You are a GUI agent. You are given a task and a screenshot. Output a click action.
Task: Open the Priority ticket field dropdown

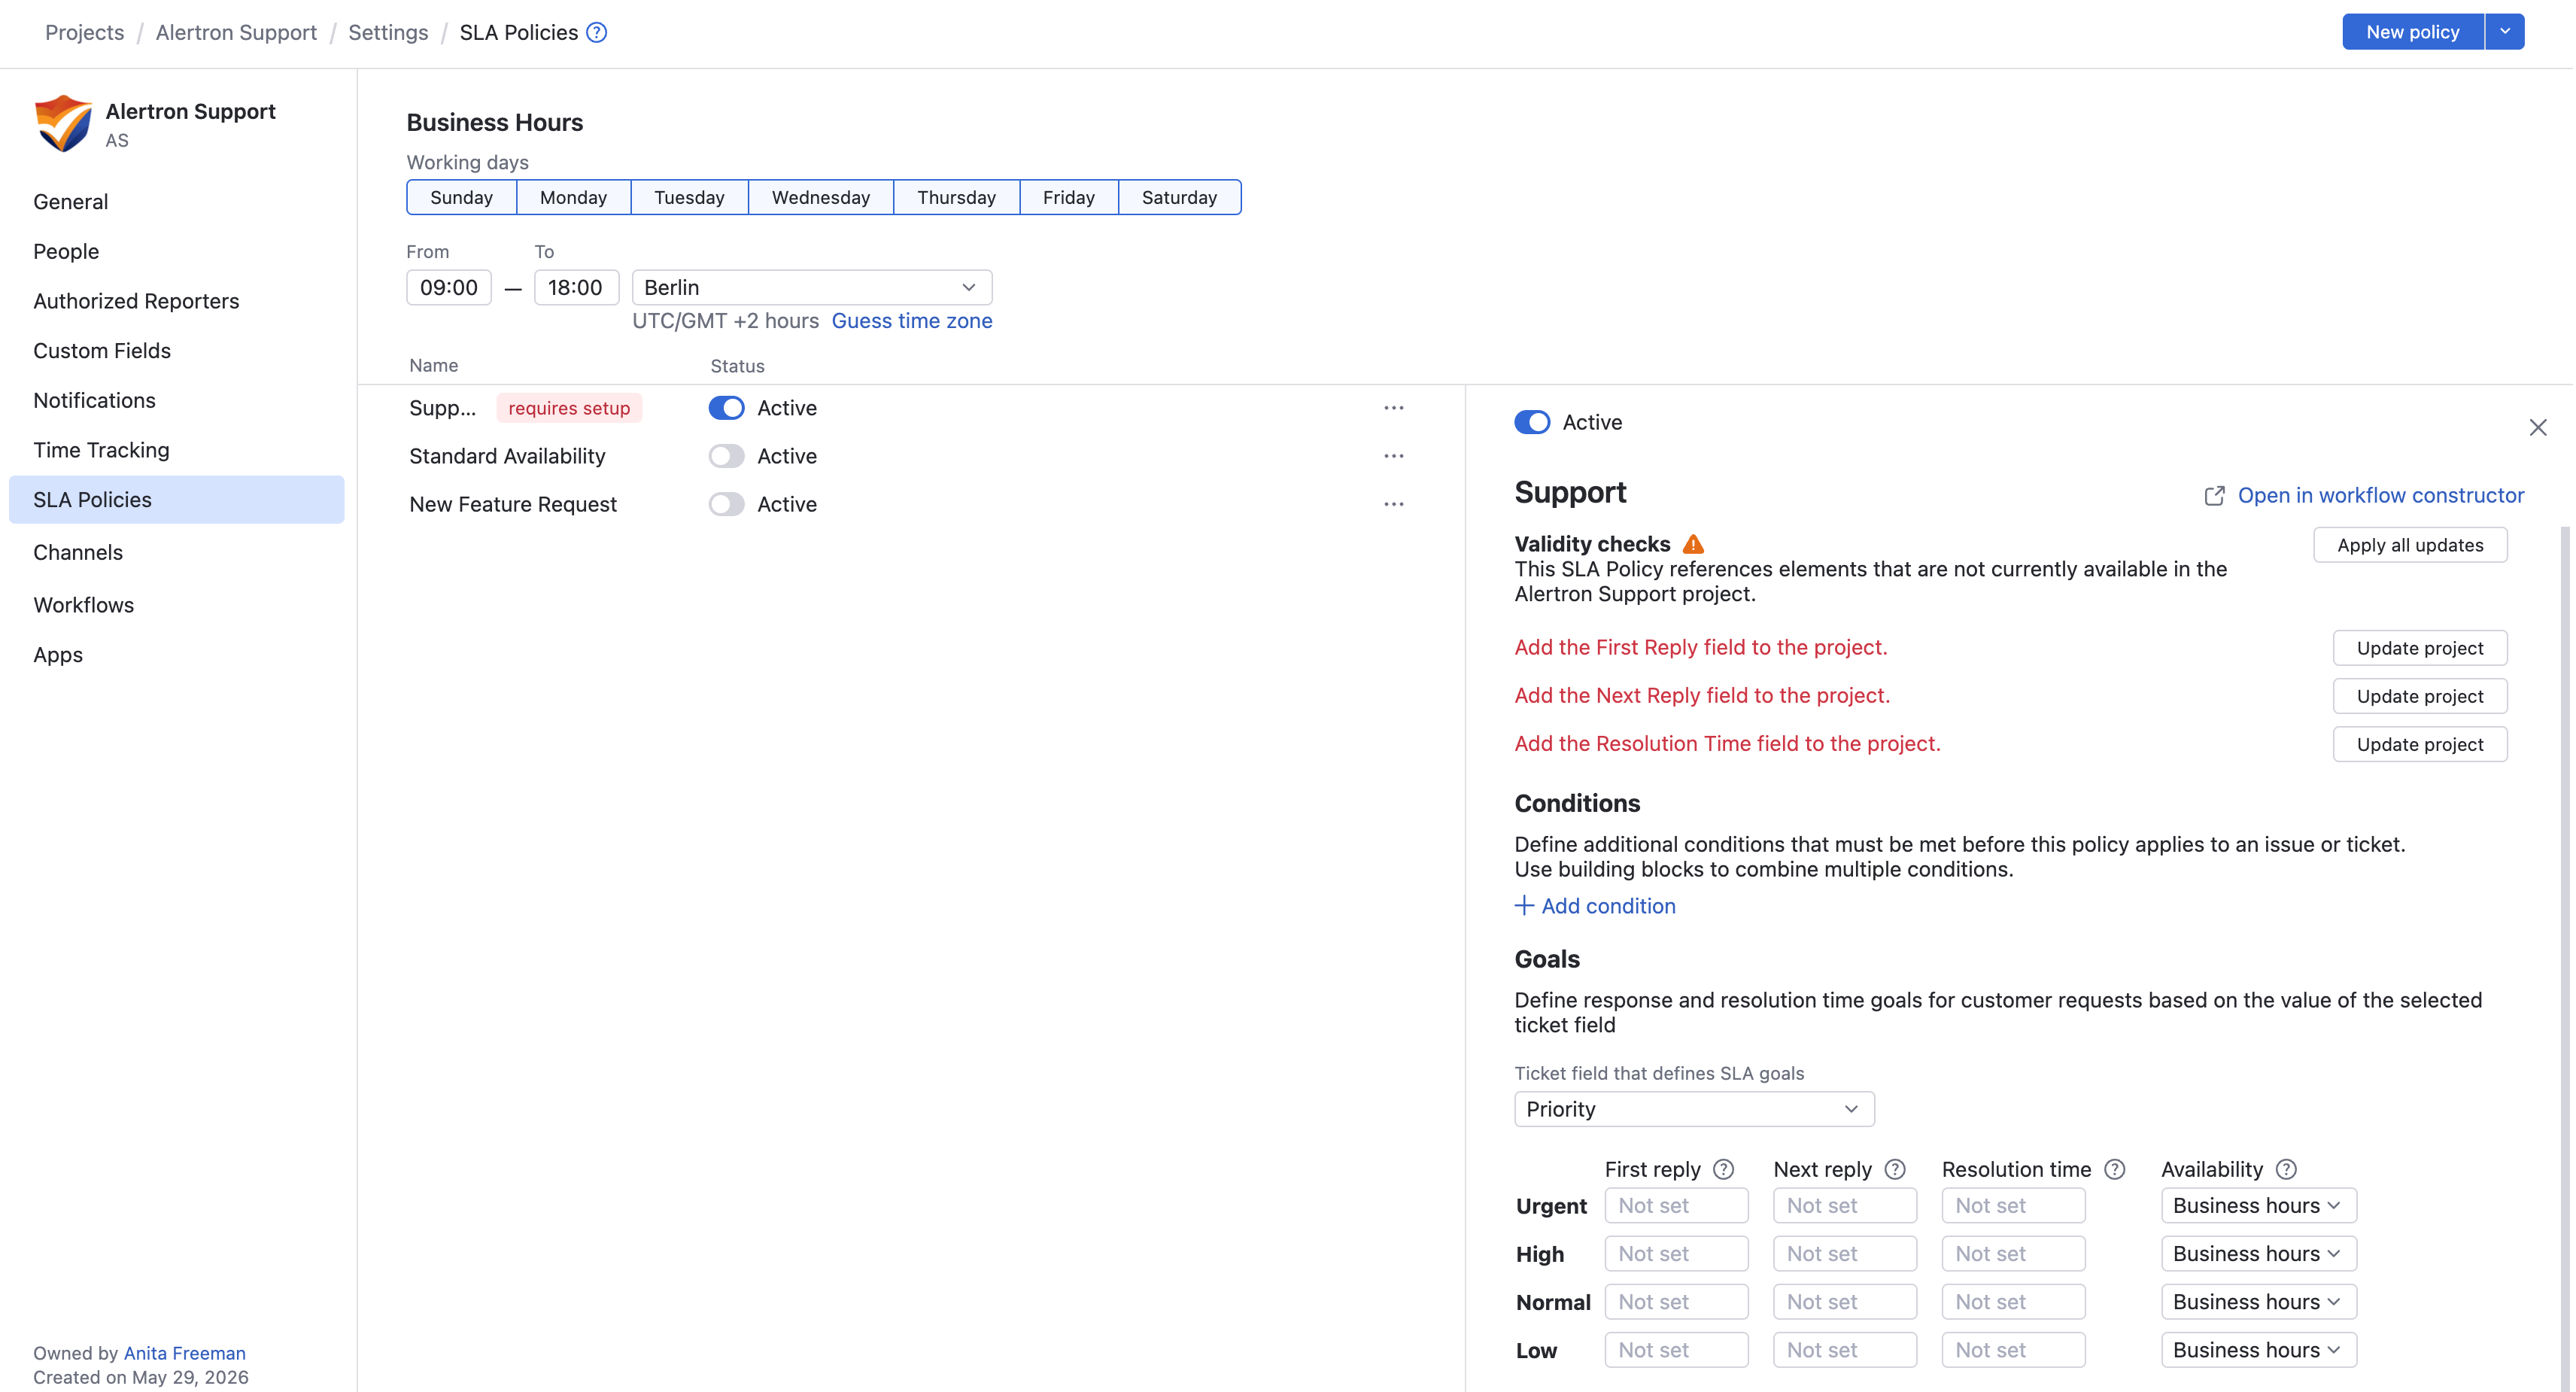(x=1694, y=1109)
